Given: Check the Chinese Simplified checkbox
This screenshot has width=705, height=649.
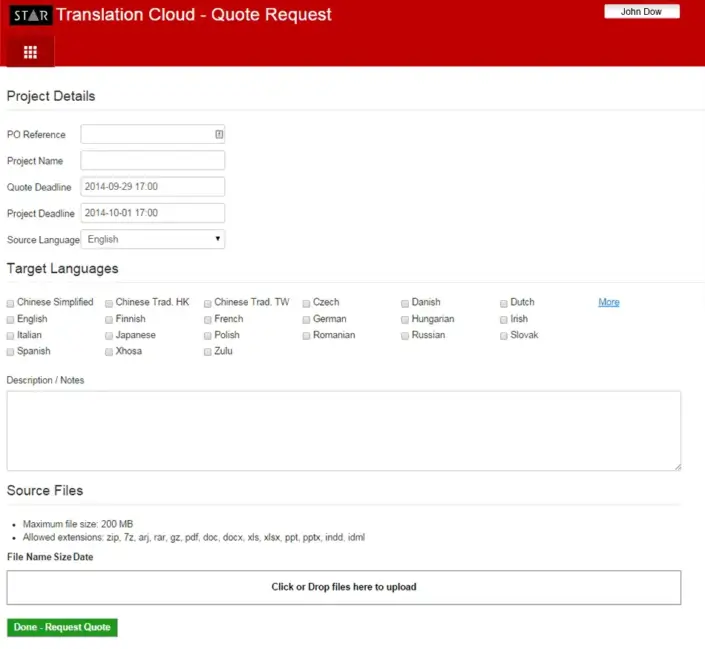Looking at the screenshot, I should tap(11, 303).
